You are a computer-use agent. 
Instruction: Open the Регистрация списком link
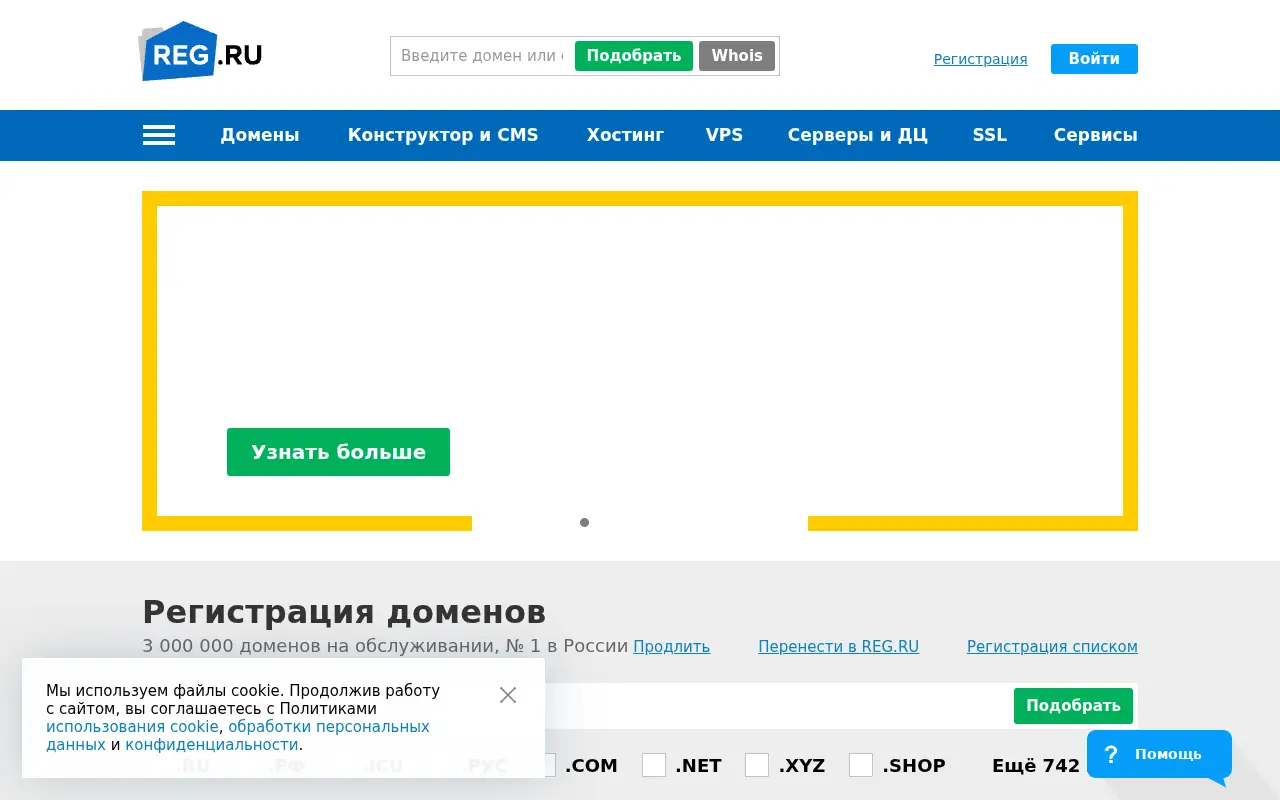tap(1052, 647)
